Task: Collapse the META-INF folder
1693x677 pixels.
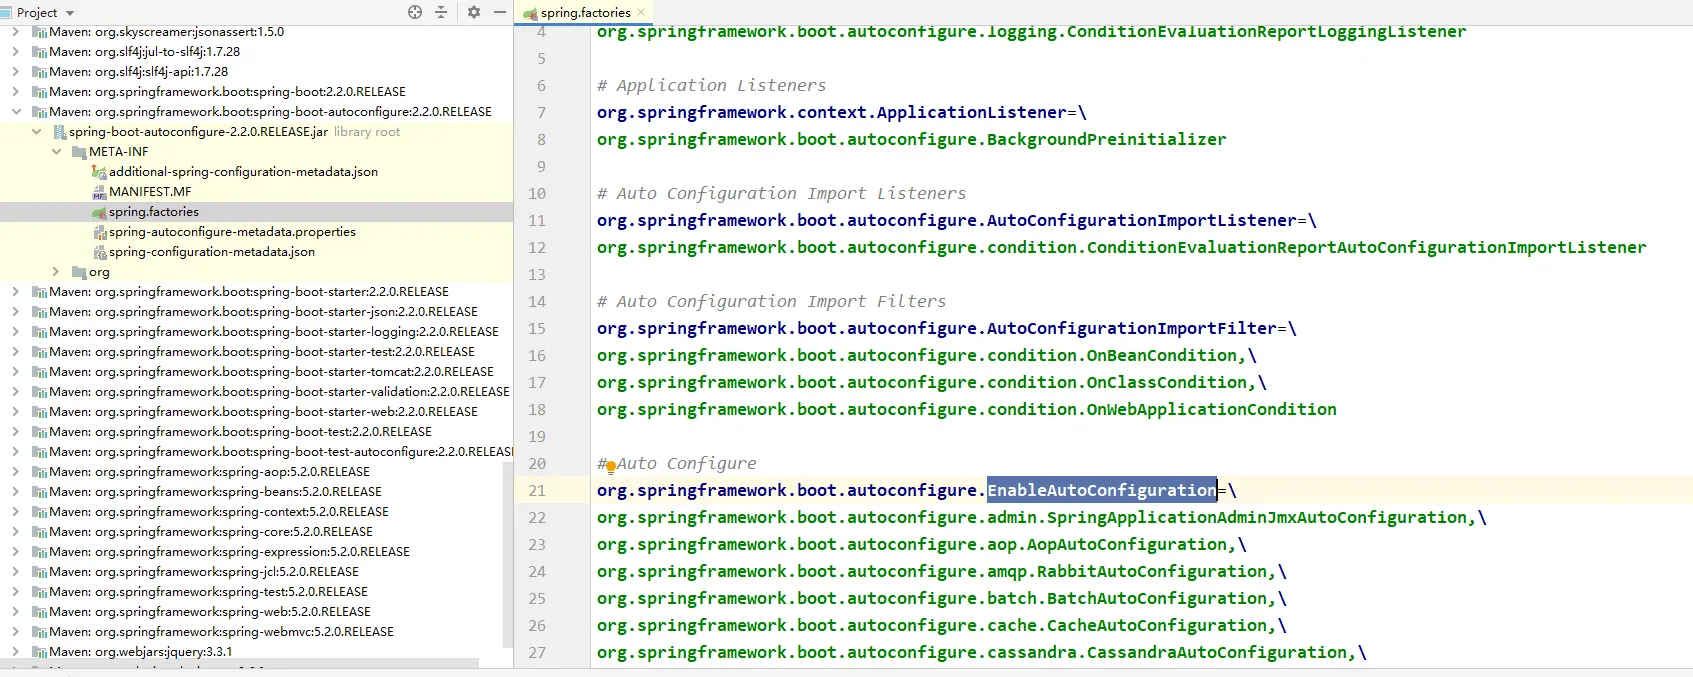Action: (x=56, y=152)
